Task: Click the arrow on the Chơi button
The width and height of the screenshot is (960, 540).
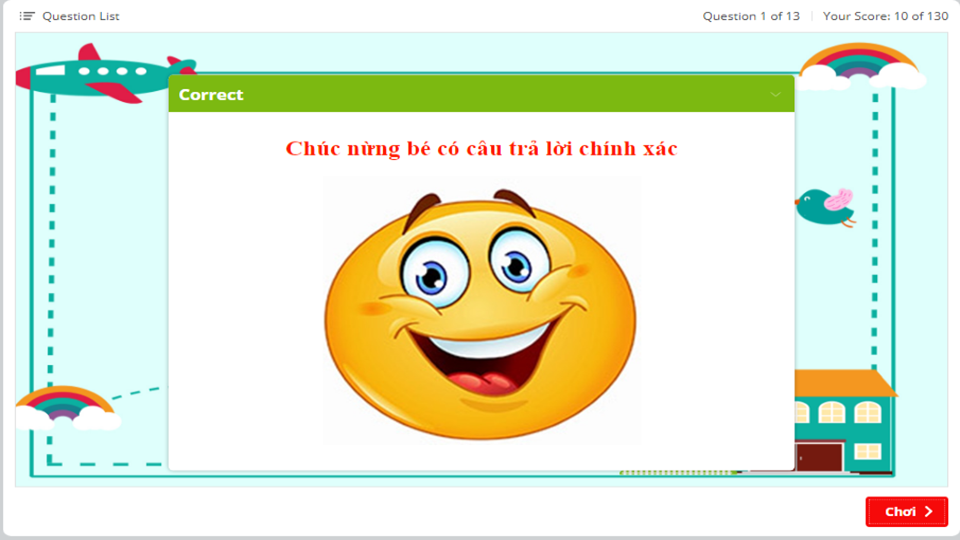Action: [x=929, y=512]
